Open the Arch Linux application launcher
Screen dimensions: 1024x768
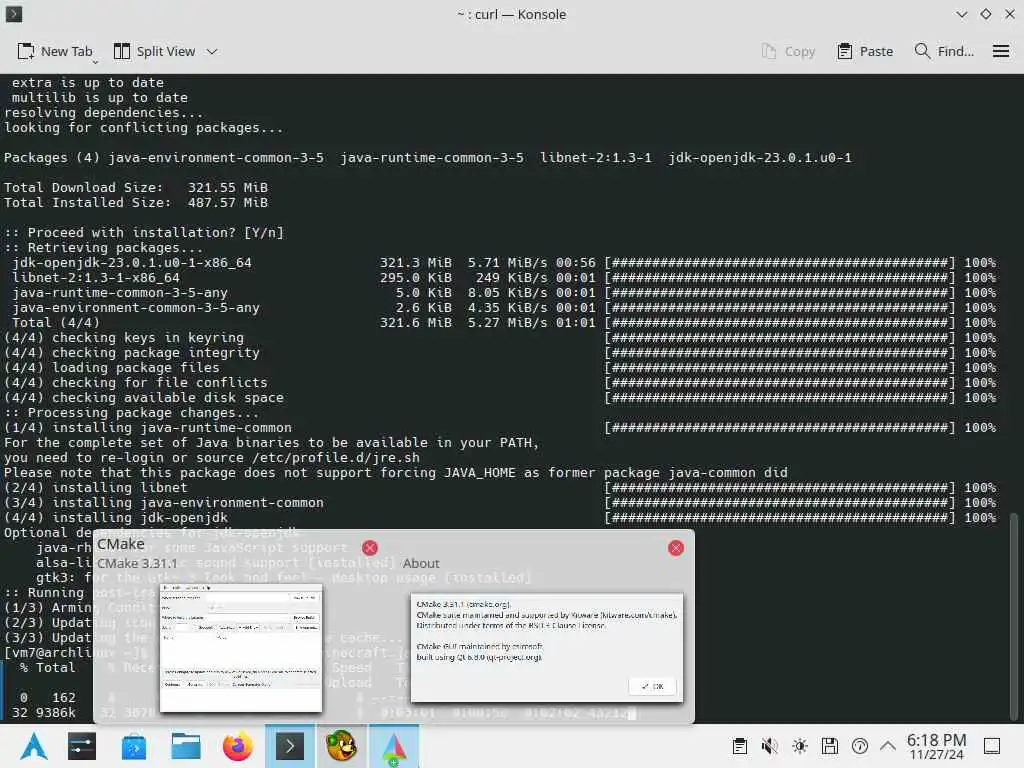[x=33, y=746]
